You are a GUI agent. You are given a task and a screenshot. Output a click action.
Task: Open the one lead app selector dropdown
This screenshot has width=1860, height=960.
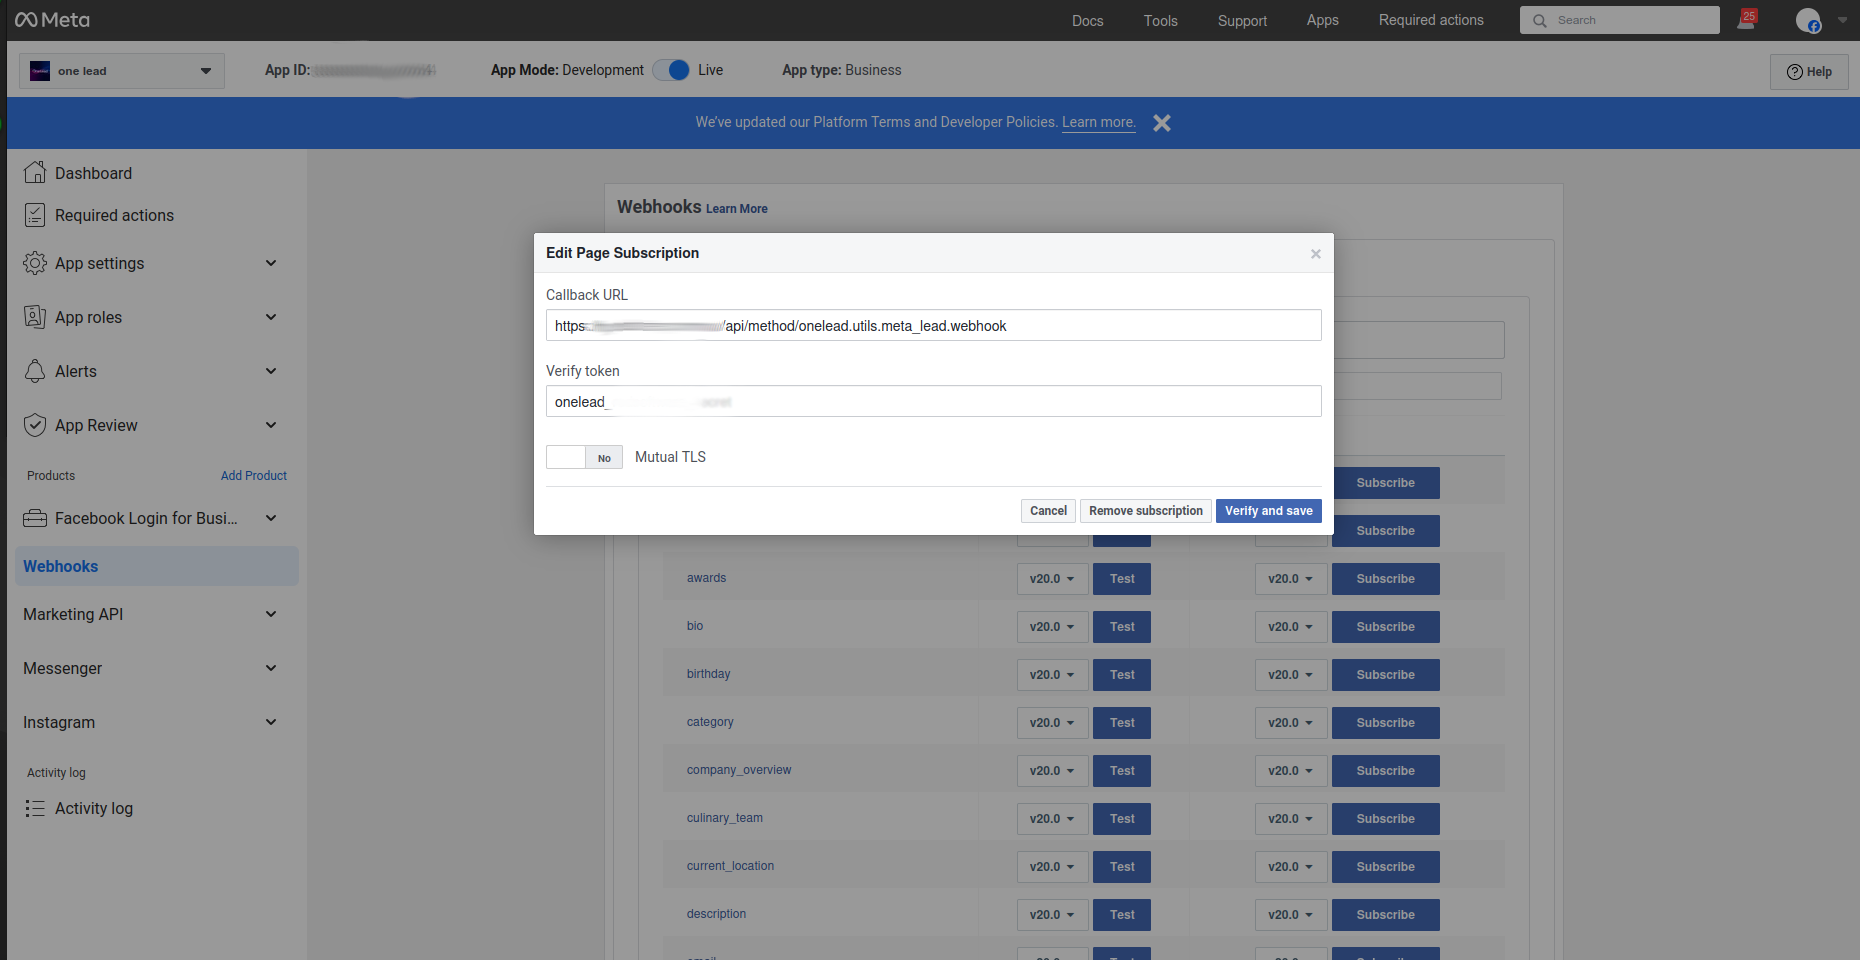[x=122, y=71]
